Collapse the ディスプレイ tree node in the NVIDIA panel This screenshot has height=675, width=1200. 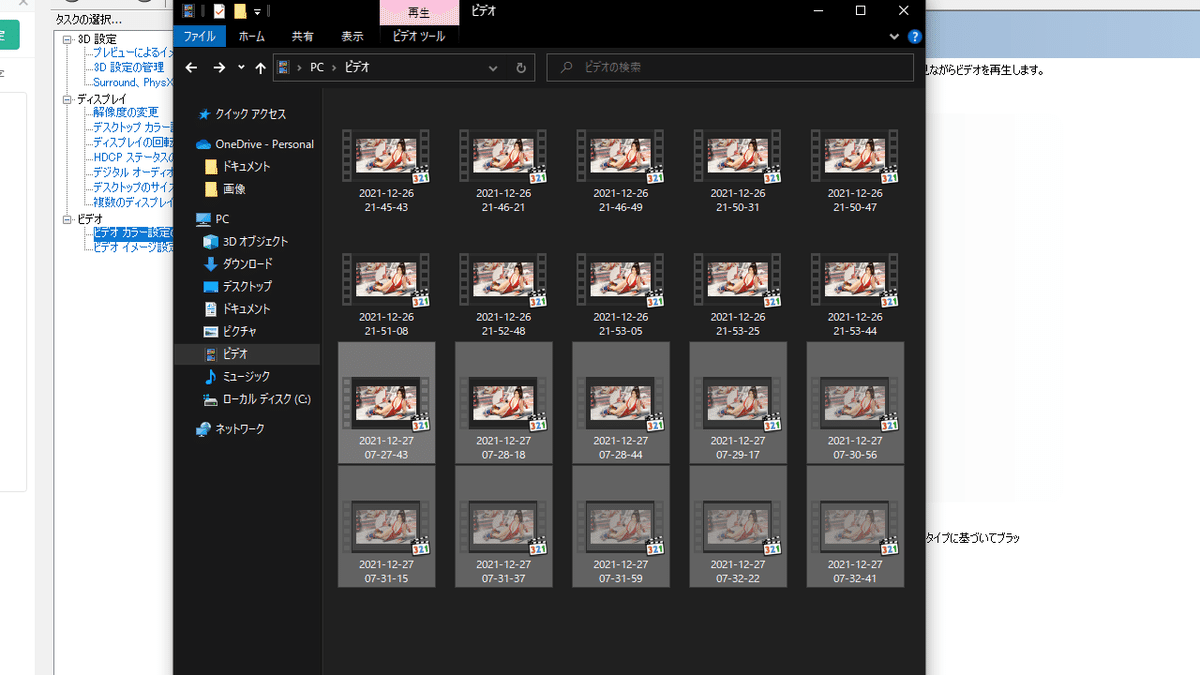pos(67,99)
